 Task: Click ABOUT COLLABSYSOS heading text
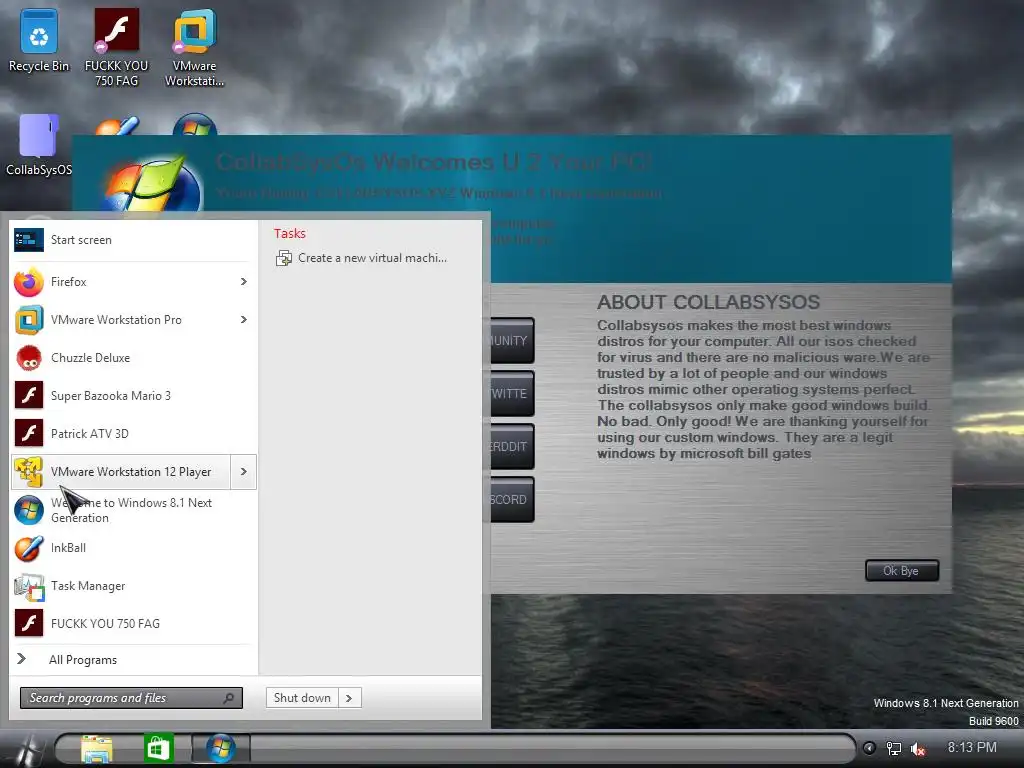point(708,302)
